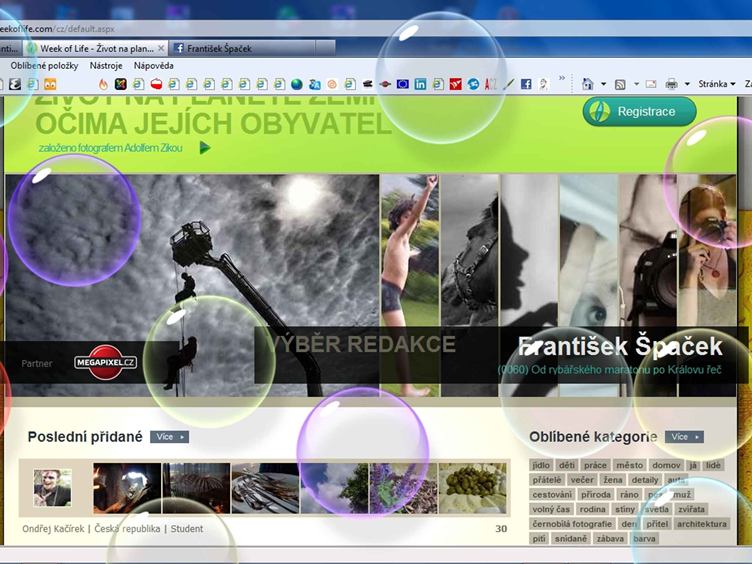
Task: Click Více next to Poslední přidané
Action: tap(169, 437)
